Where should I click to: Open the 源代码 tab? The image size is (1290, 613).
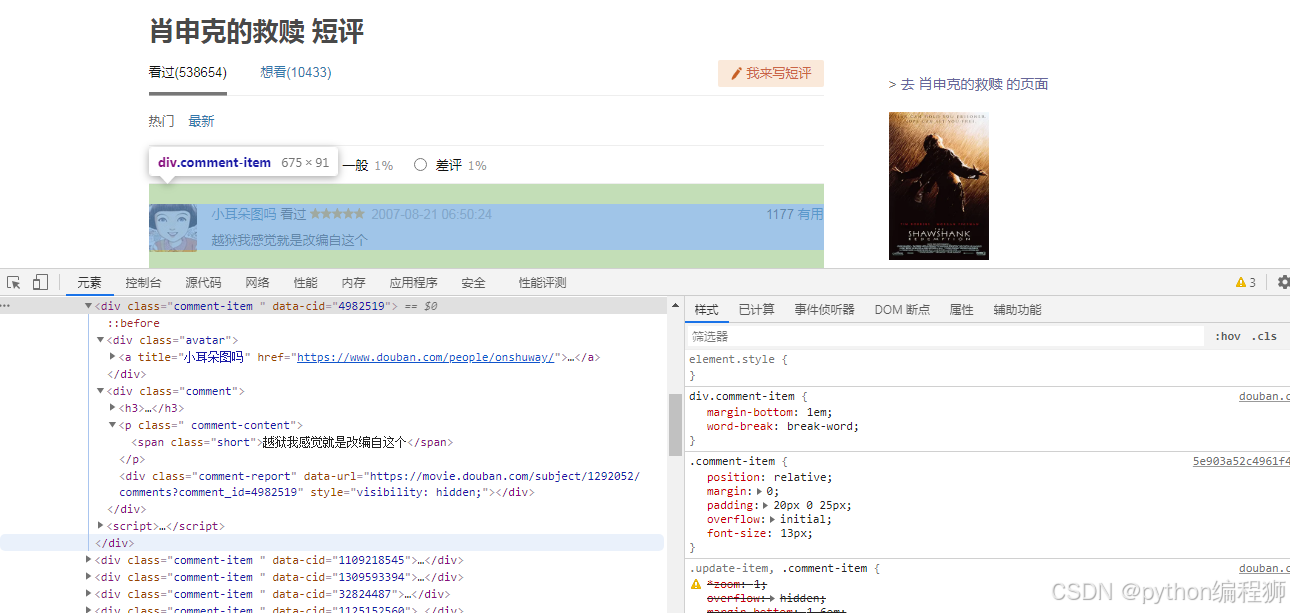[x=203, y=283]
